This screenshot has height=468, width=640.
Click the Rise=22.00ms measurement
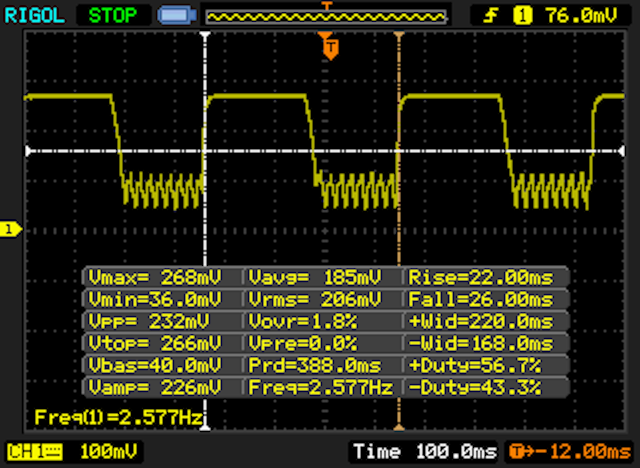click(x=481, y=277)
